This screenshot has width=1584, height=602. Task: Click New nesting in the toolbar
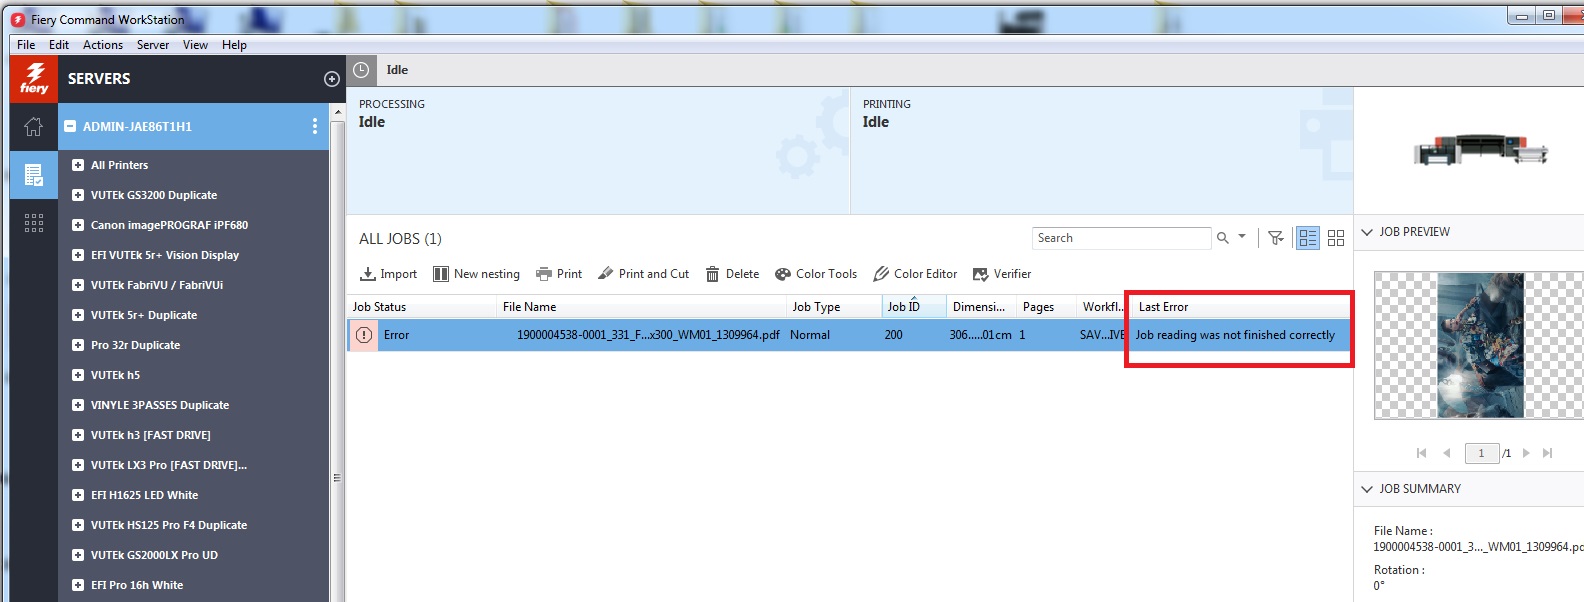click(476, 274)
